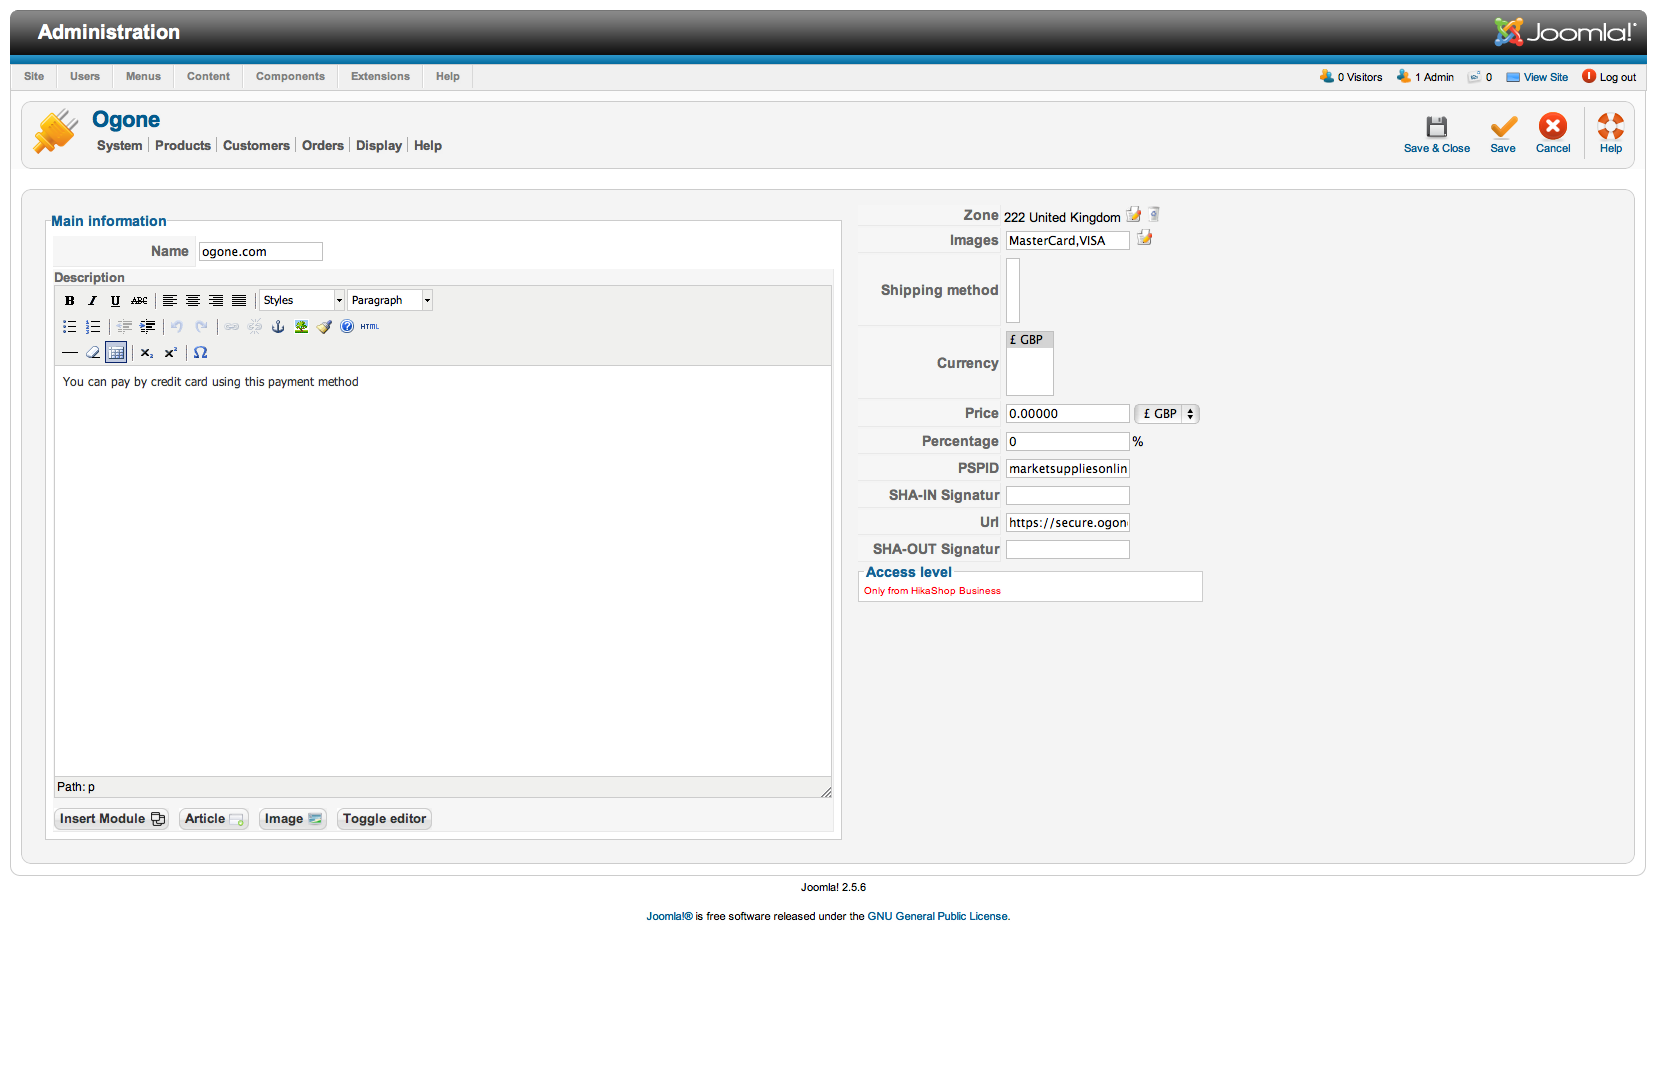The width and height of the screenshot is (1657, 1079).
Task: Click the SHA-IN Signature field
Action: 1068,496
